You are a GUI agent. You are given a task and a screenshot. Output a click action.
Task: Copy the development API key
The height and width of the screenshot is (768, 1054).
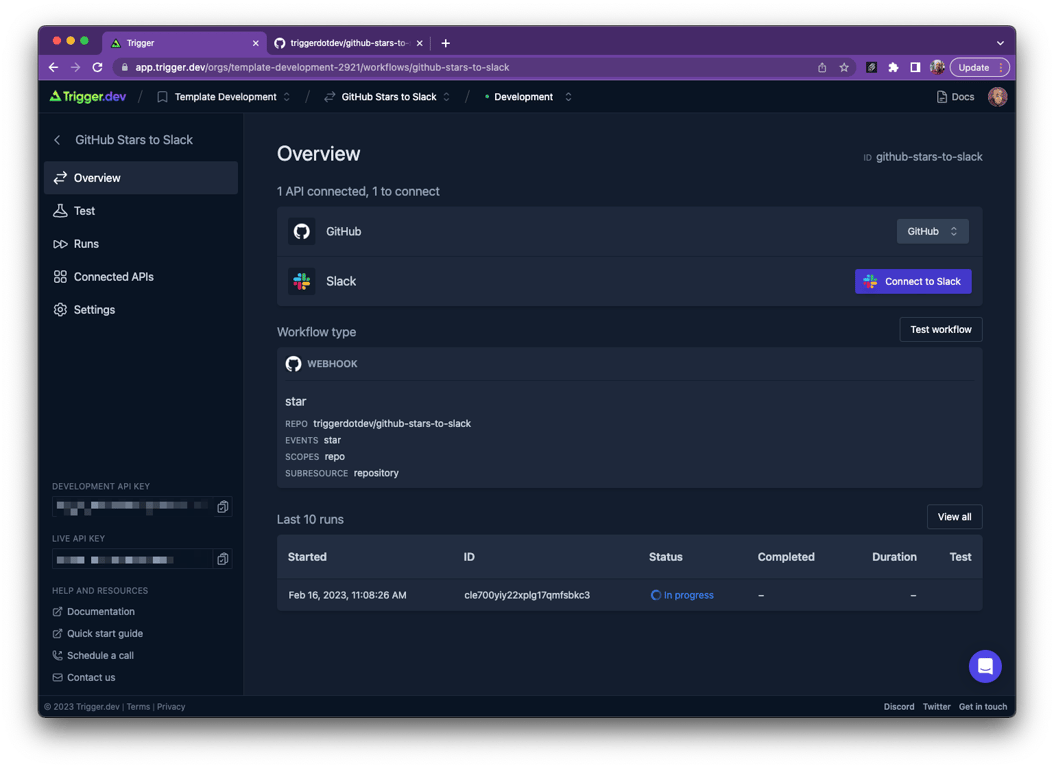pyautogui.click(x=222, y=507)
